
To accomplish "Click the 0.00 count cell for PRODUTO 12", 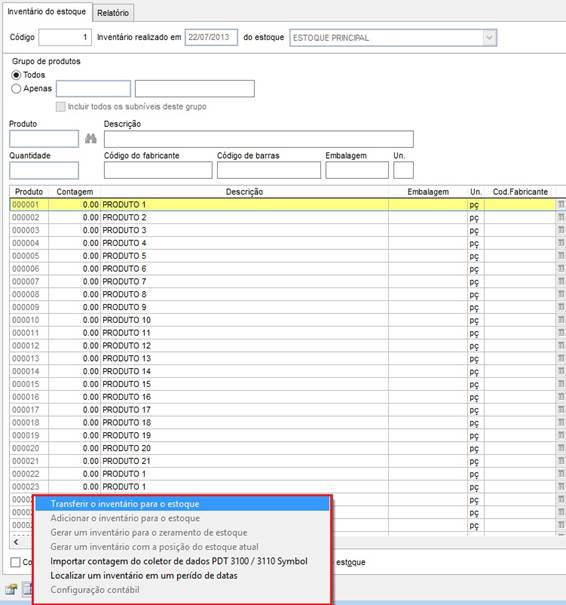I will click(74, 345).
